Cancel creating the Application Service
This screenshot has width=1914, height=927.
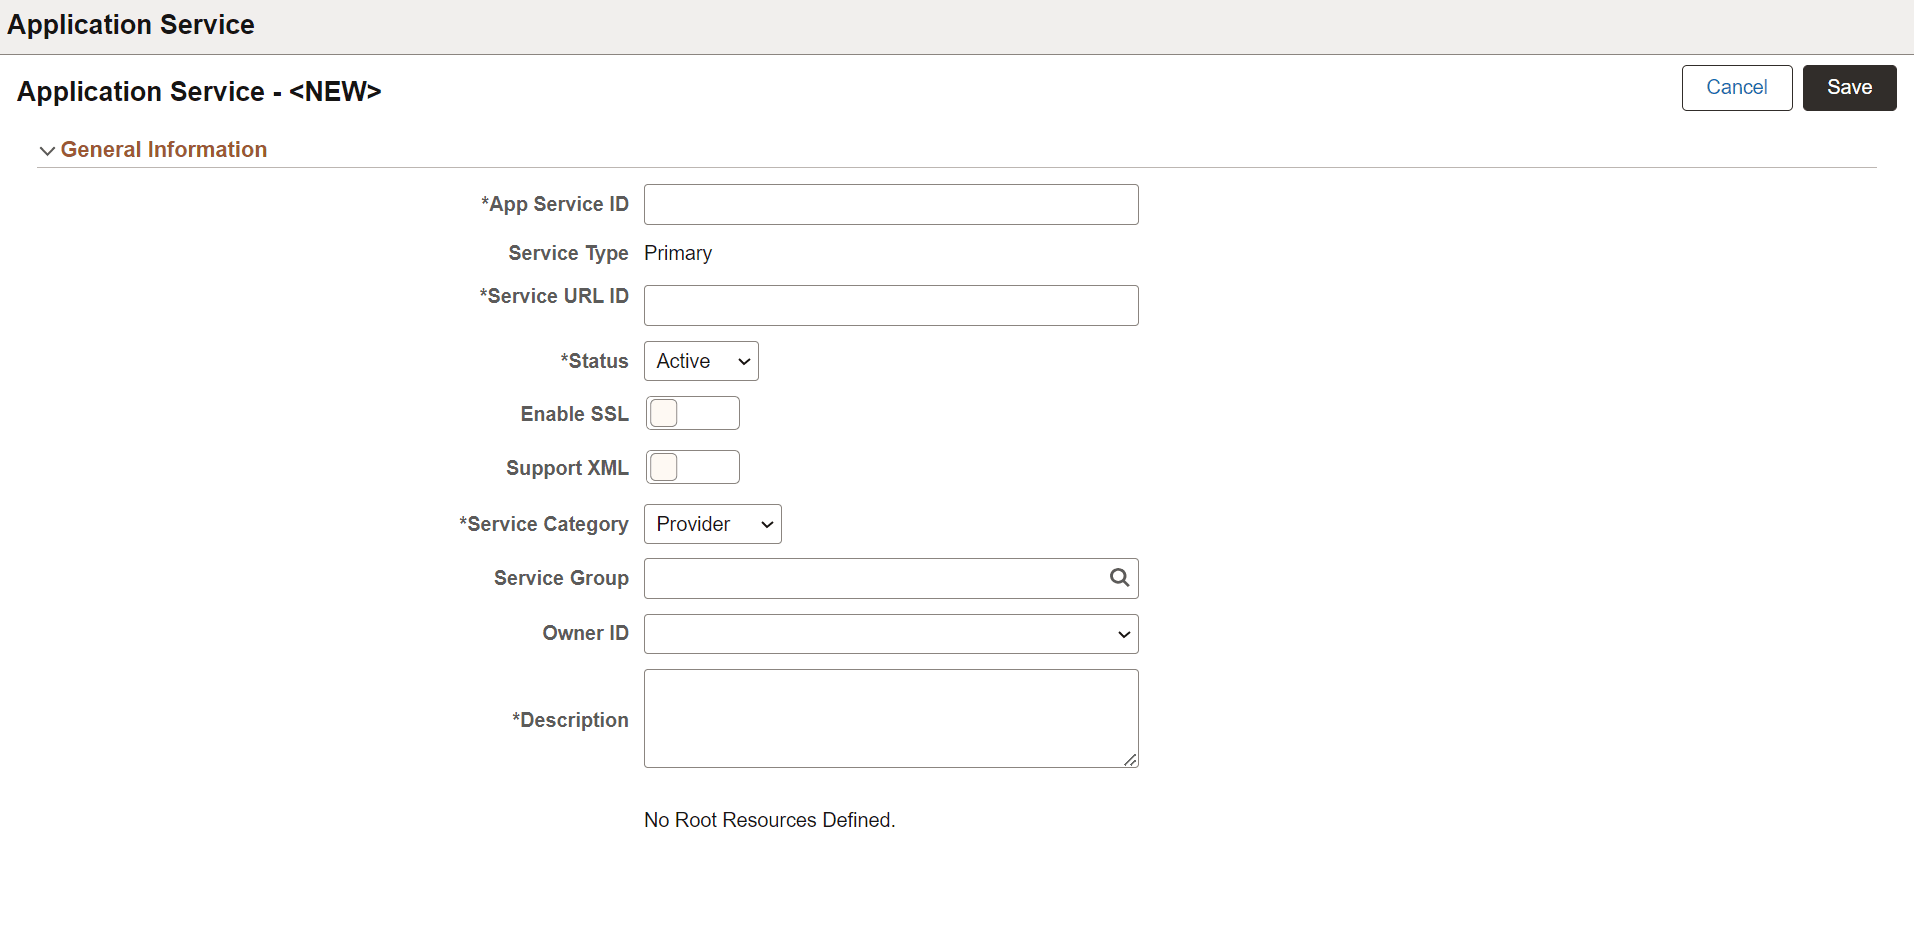(1736, 87)
